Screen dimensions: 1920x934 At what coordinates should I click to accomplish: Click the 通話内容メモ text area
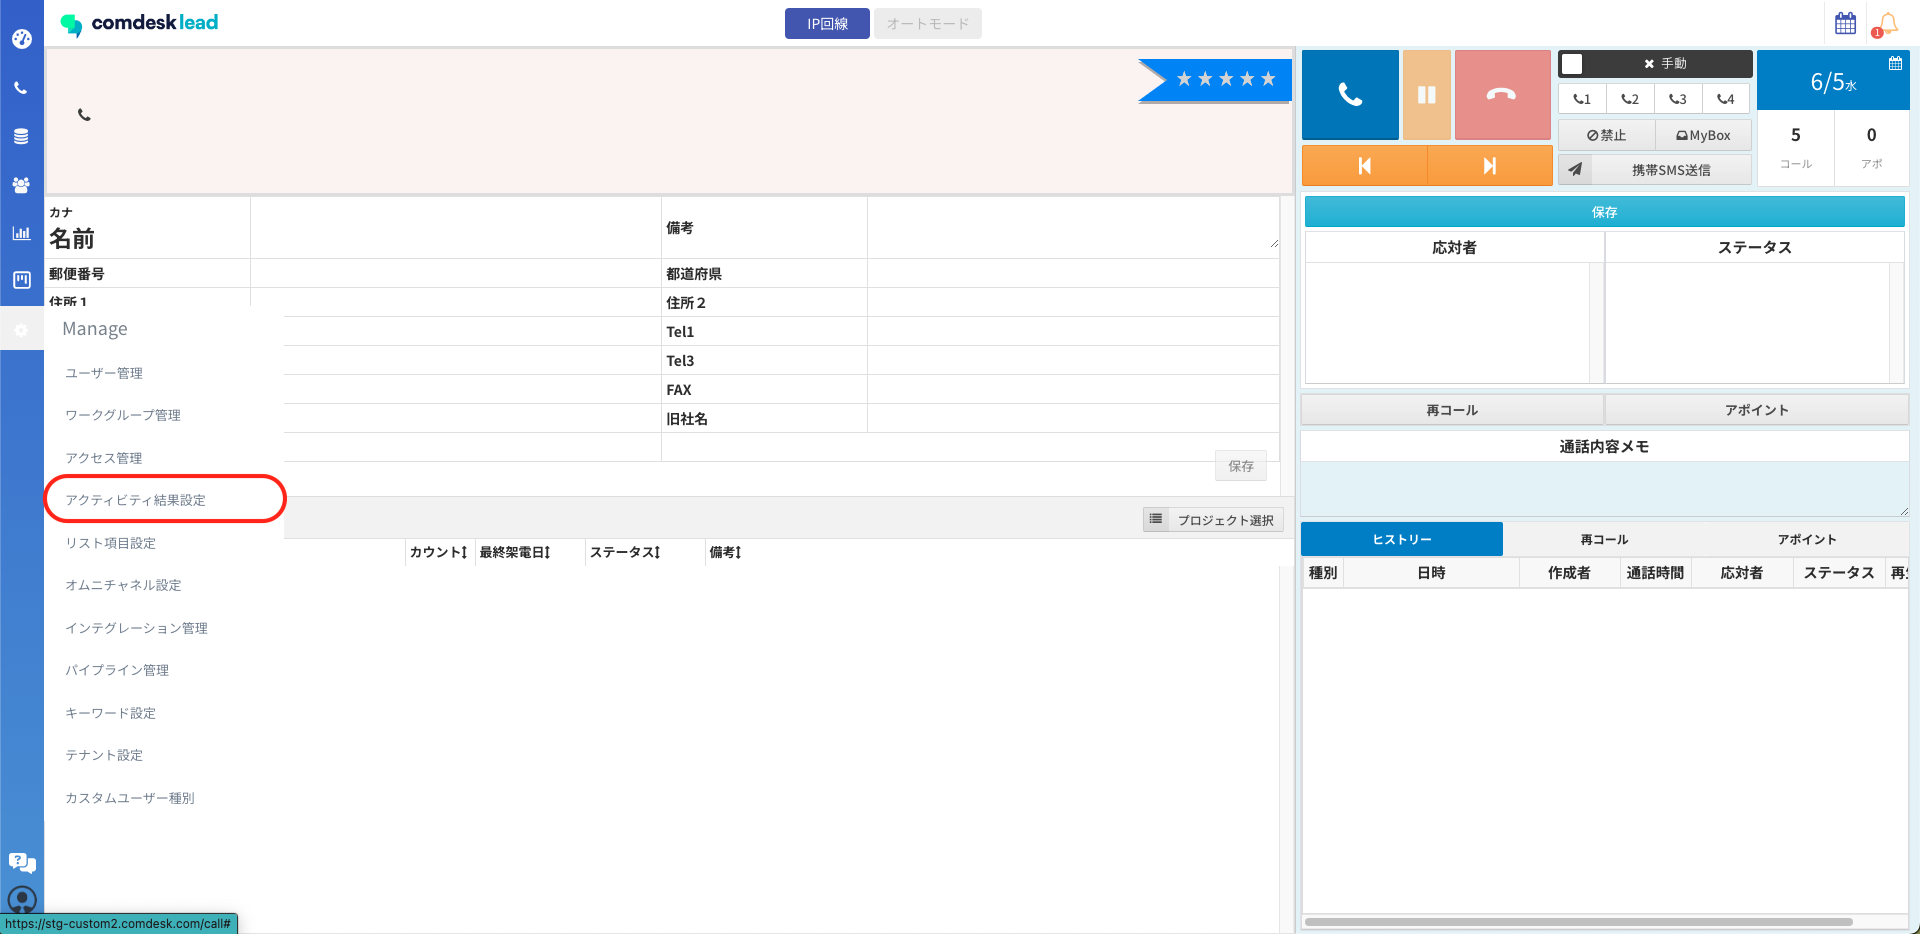coord(1604,489)
